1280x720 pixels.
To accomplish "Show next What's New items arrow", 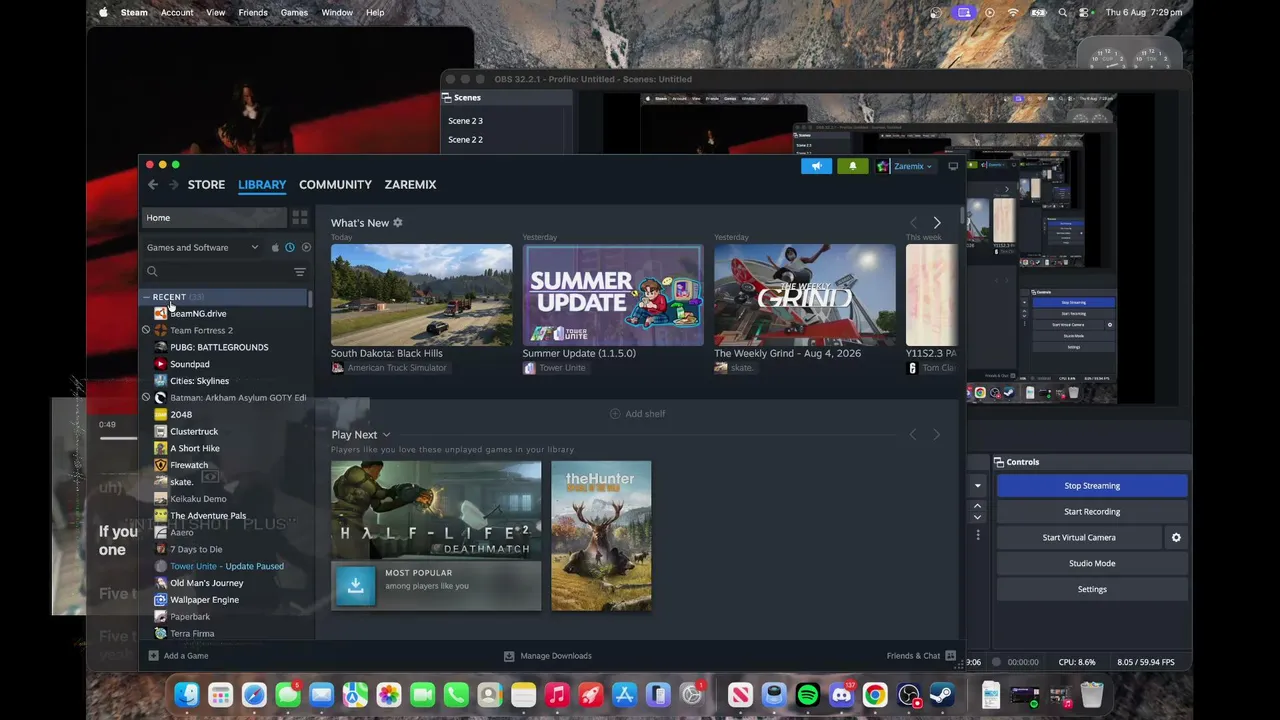I will click(x=937, y=222).
